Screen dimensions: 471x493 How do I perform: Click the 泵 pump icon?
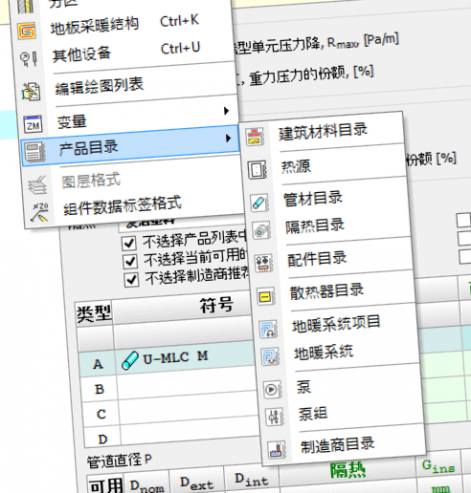[272, 389]
